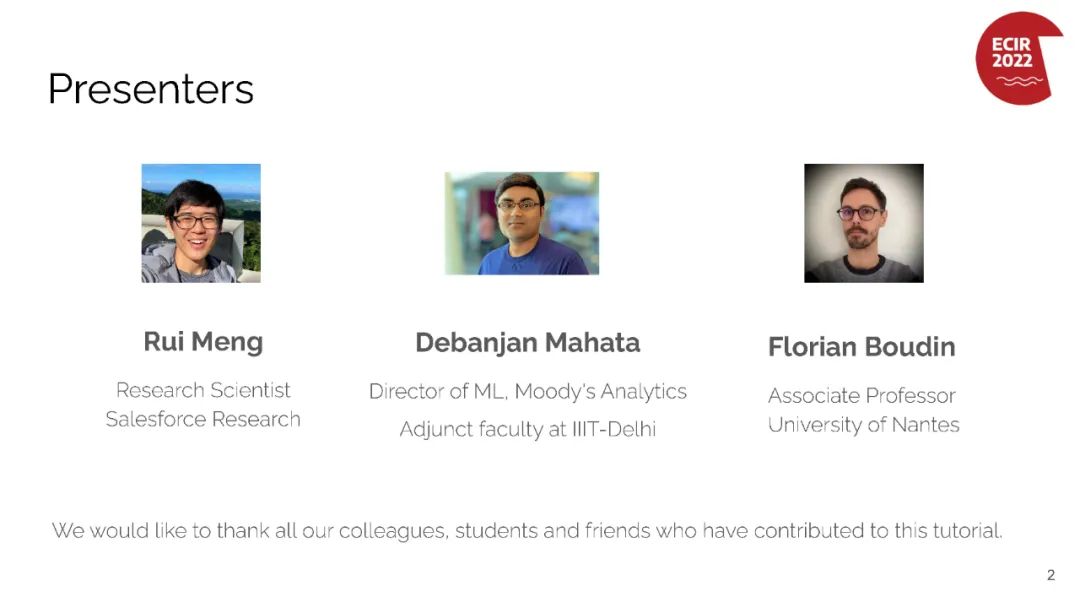Click the "University of Nantes" affiliation text
1080x608 pixels.
click(x=863, y=424)
